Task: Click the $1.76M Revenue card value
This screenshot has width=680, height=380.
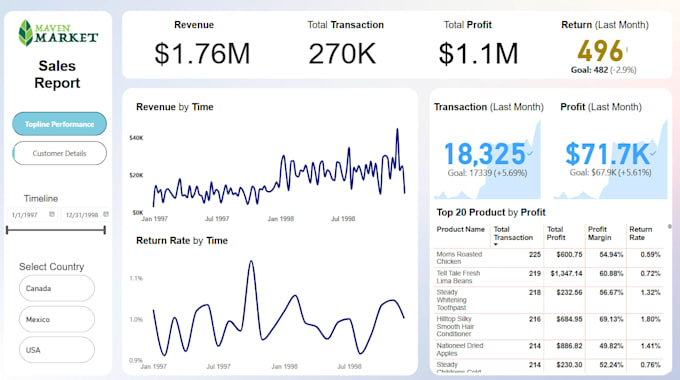Action: (x=202, y=54)
